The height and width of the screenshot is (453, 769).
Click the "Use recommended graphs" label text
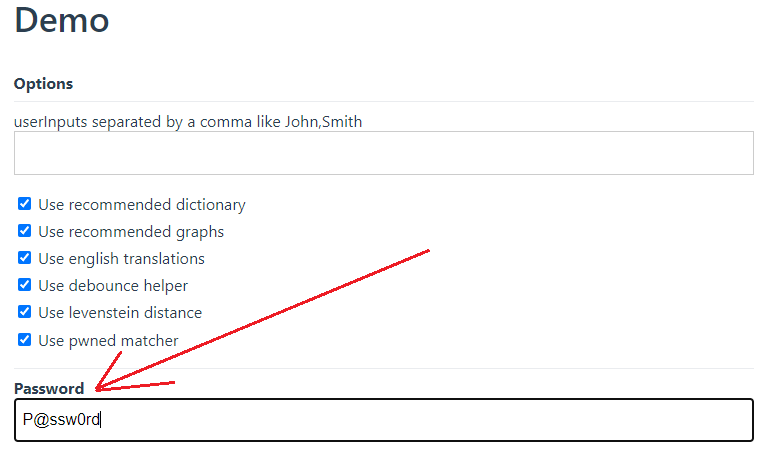tap(131, 232)
